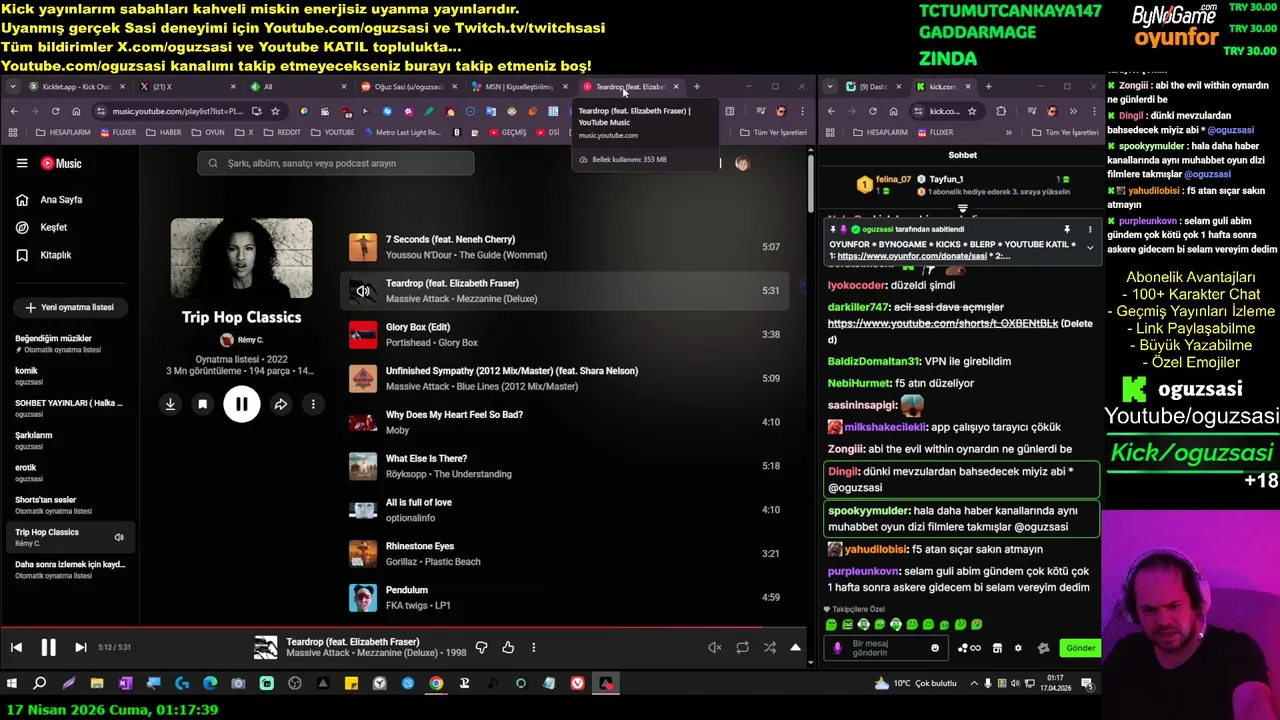Image resolution: width=1280 pixels, height=720 pixels.
Task: Open chat settings gear in Kick chat
Action: click(1018, 648)
